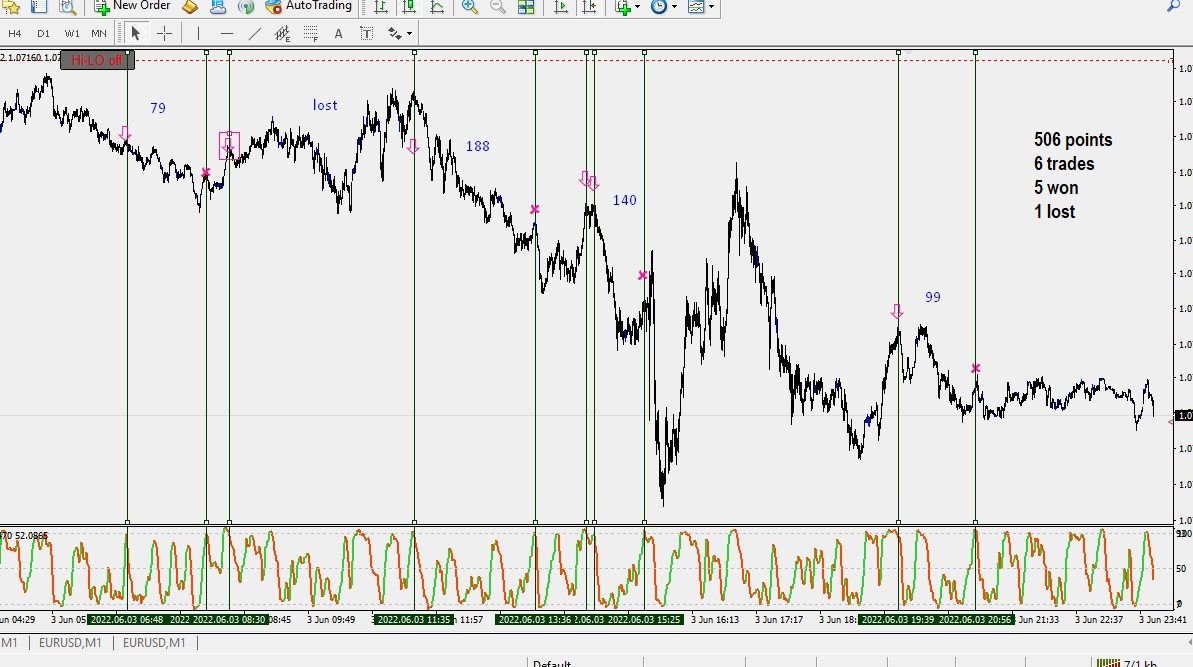Select the '6 trades' text label
The height and width of the screenshot is (667, 1193).
tap(1064, 164)
